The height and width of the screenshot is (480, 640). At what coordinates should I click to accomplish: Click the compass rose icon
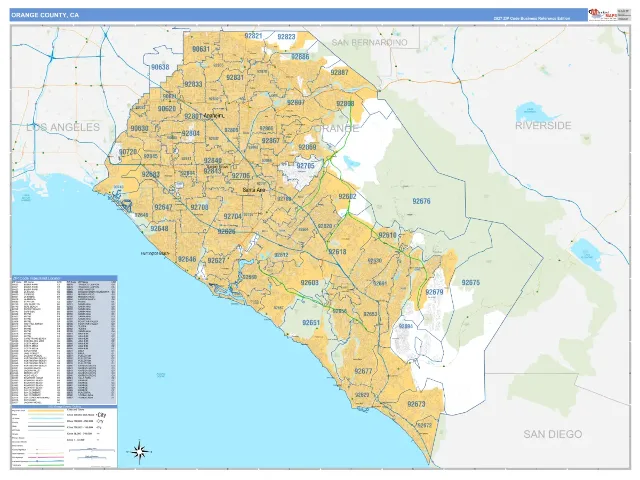(x=140, y=451)
